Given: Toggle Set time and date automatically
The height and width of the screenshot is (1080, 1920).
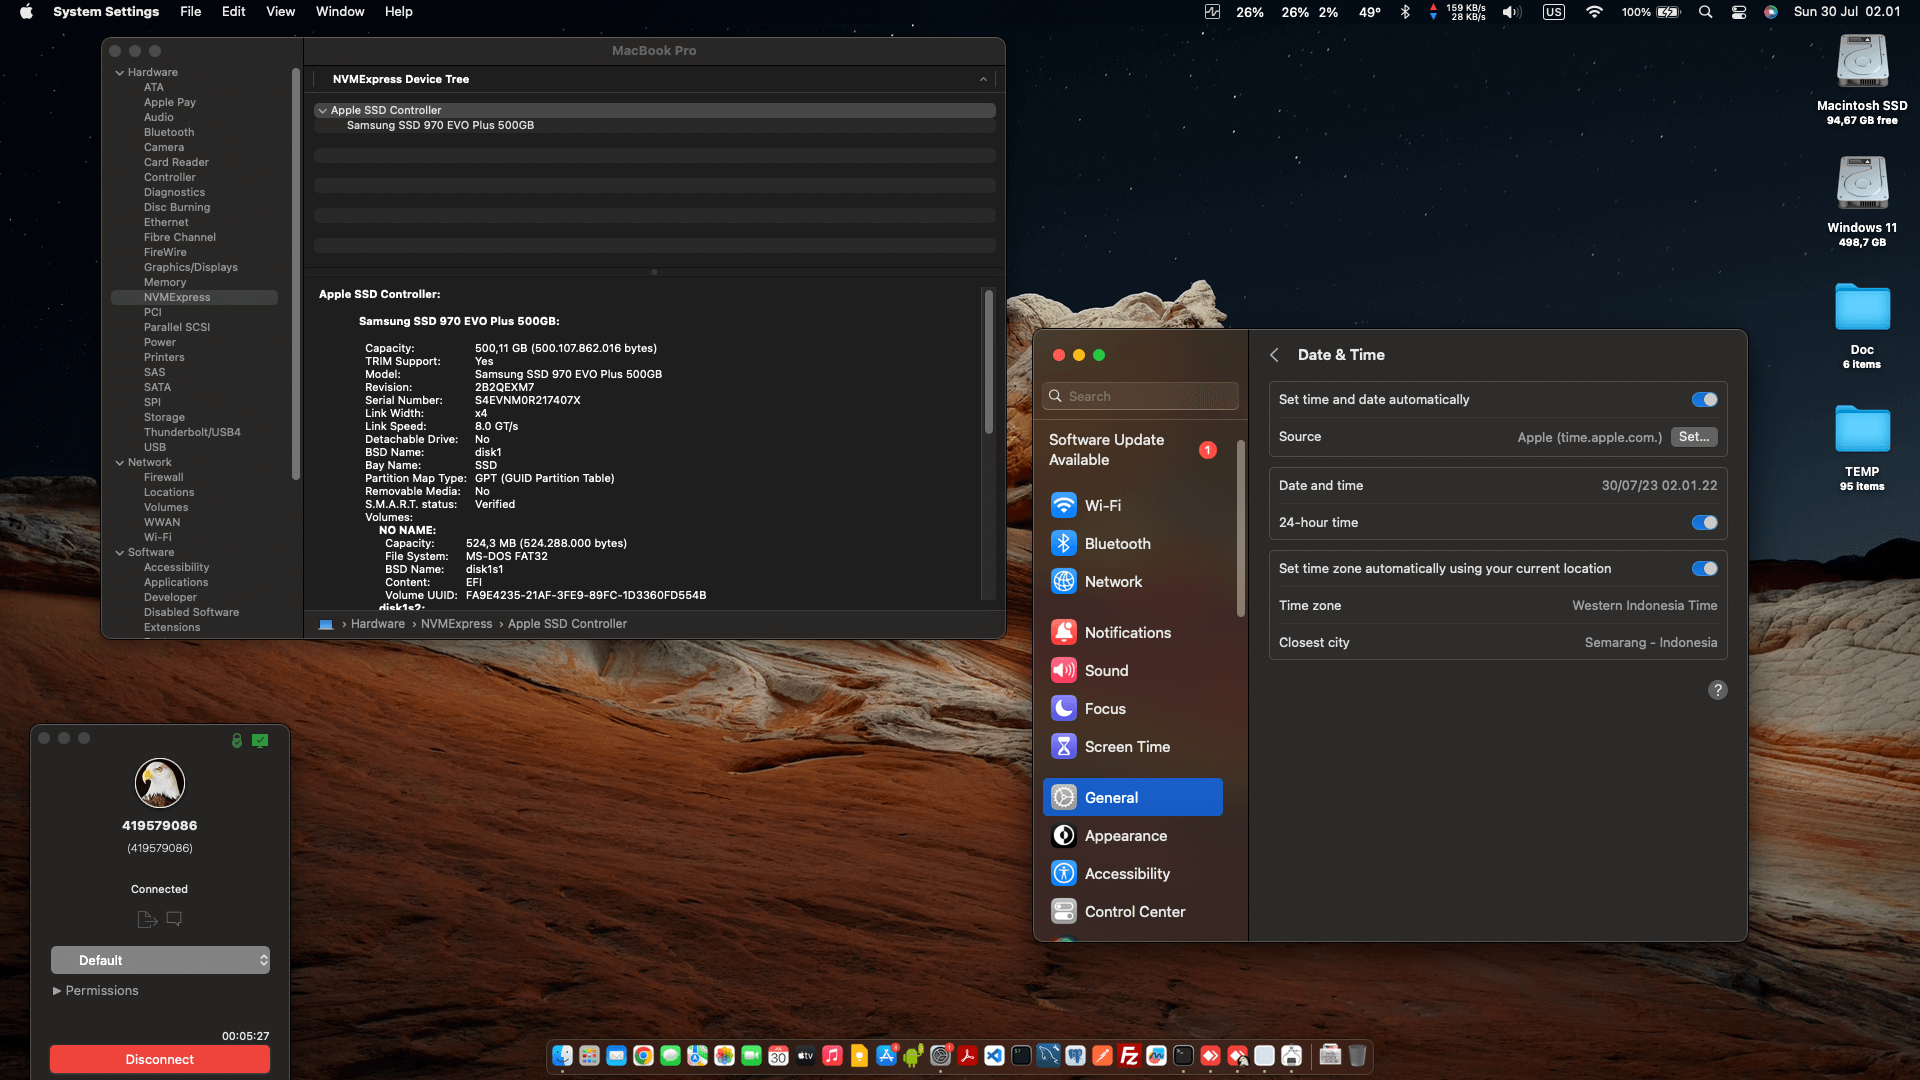Looking at the screenshot, I should 1704,400.
